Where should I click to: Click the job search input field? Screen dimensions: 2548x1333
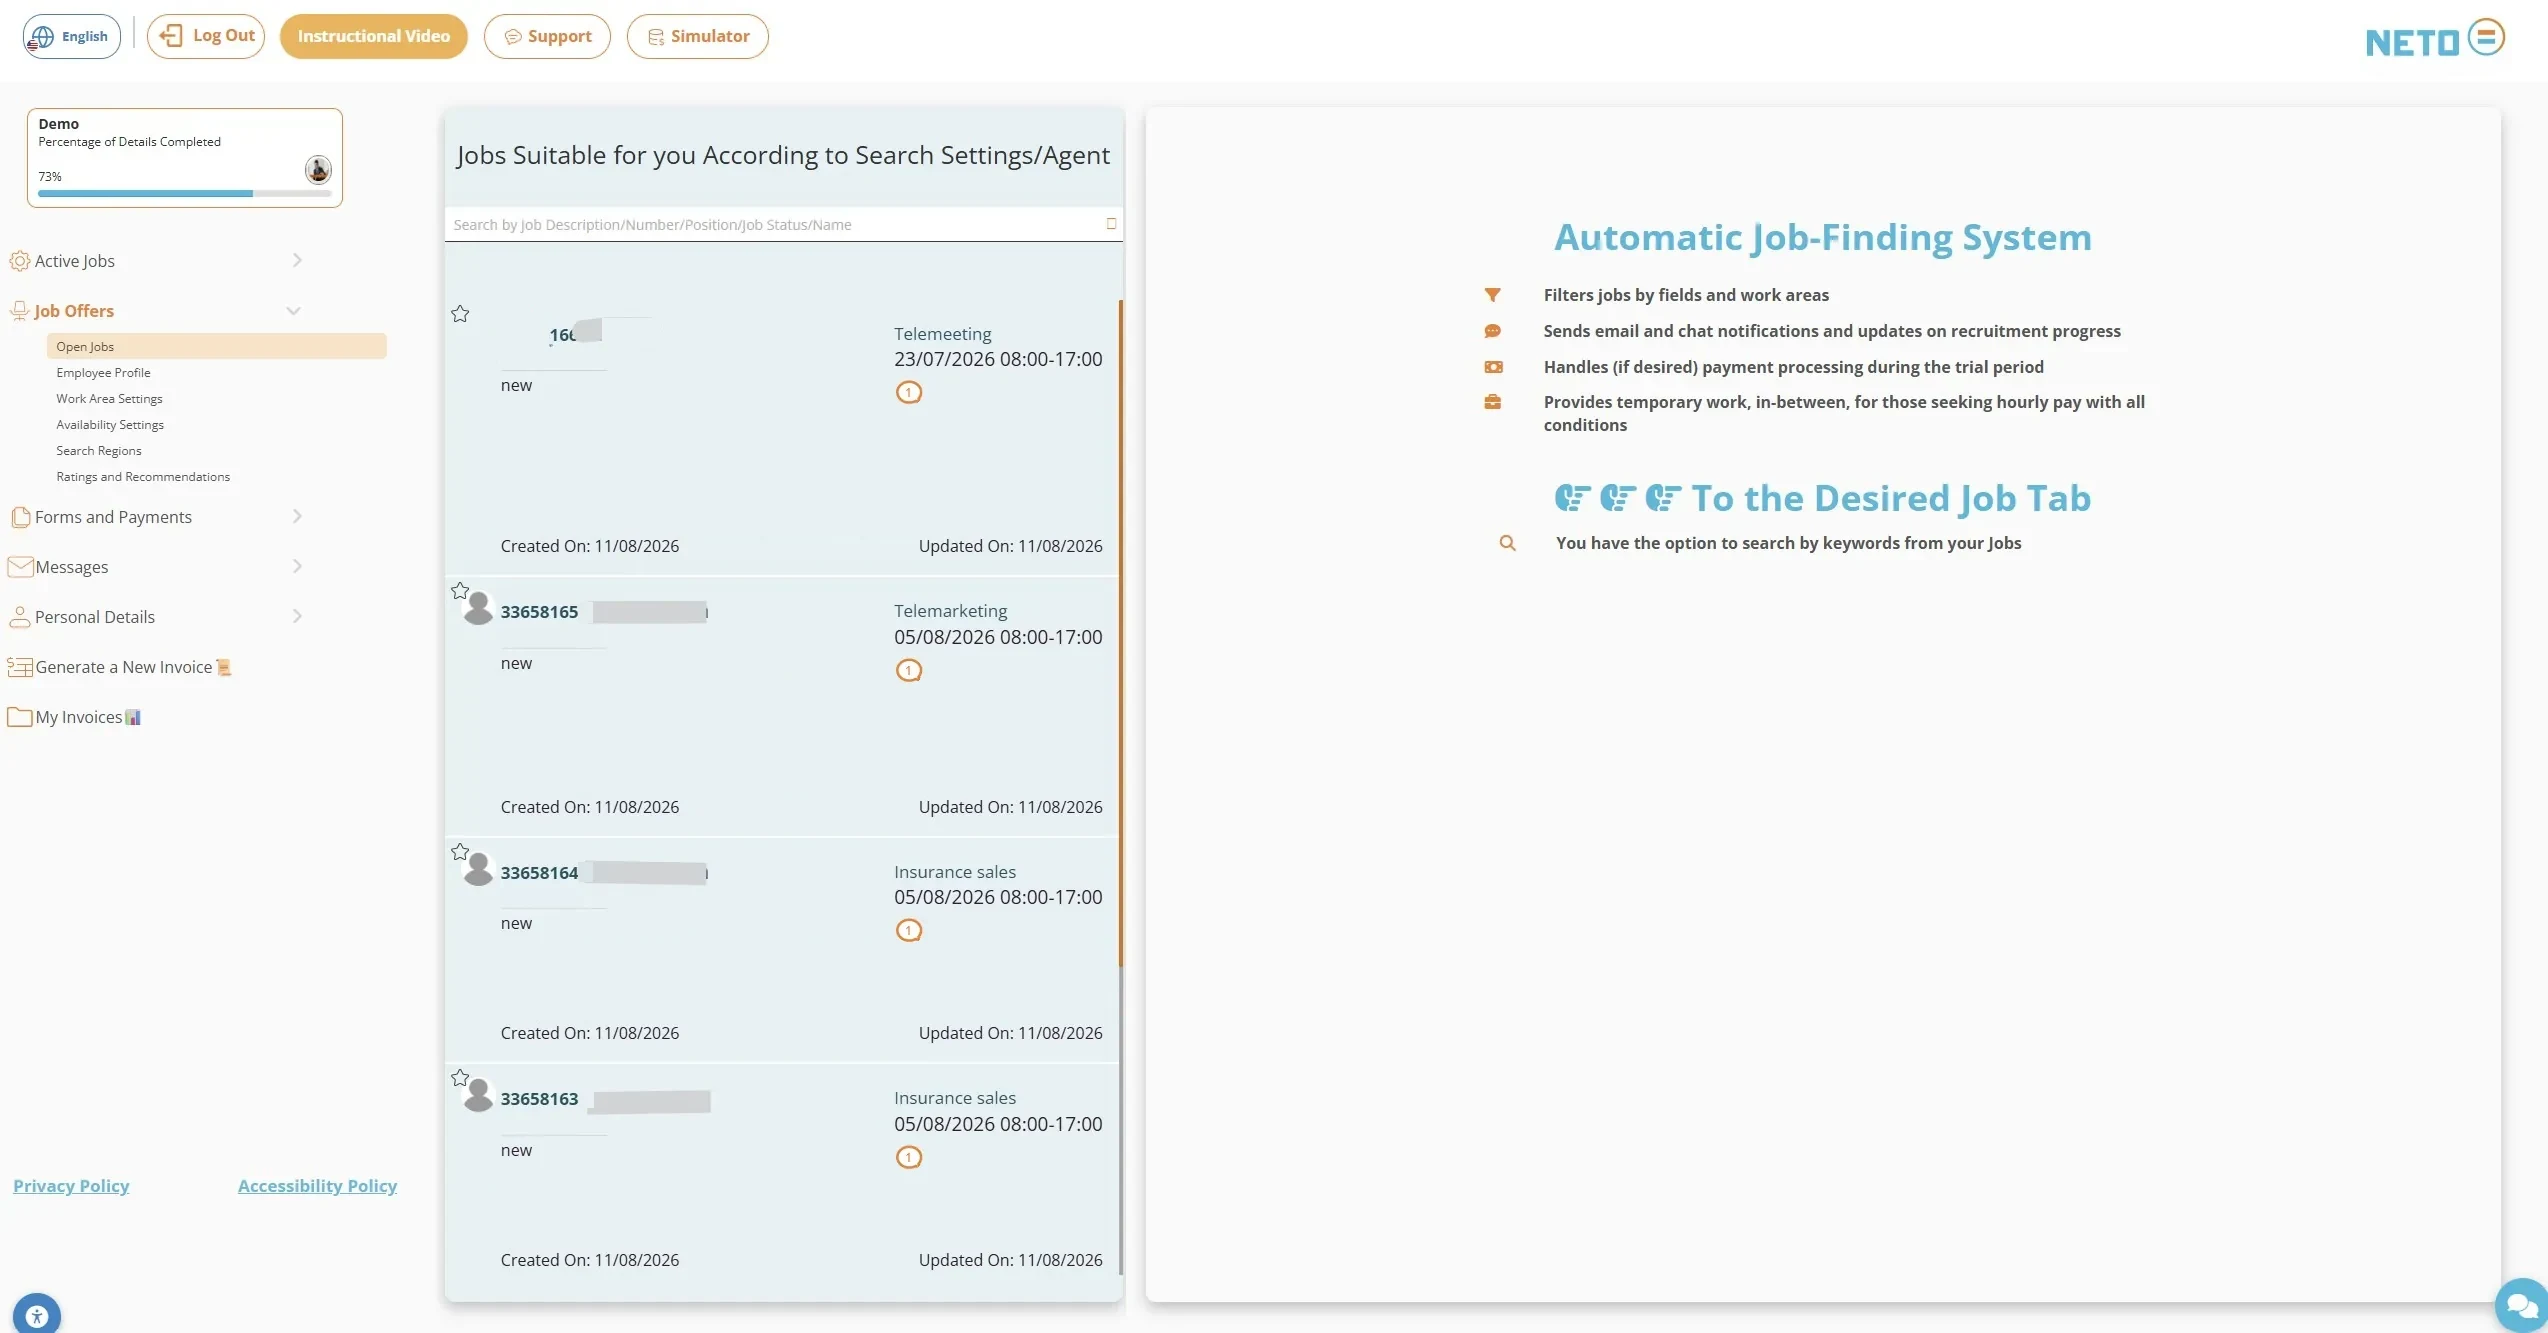[x=783, y=224]
